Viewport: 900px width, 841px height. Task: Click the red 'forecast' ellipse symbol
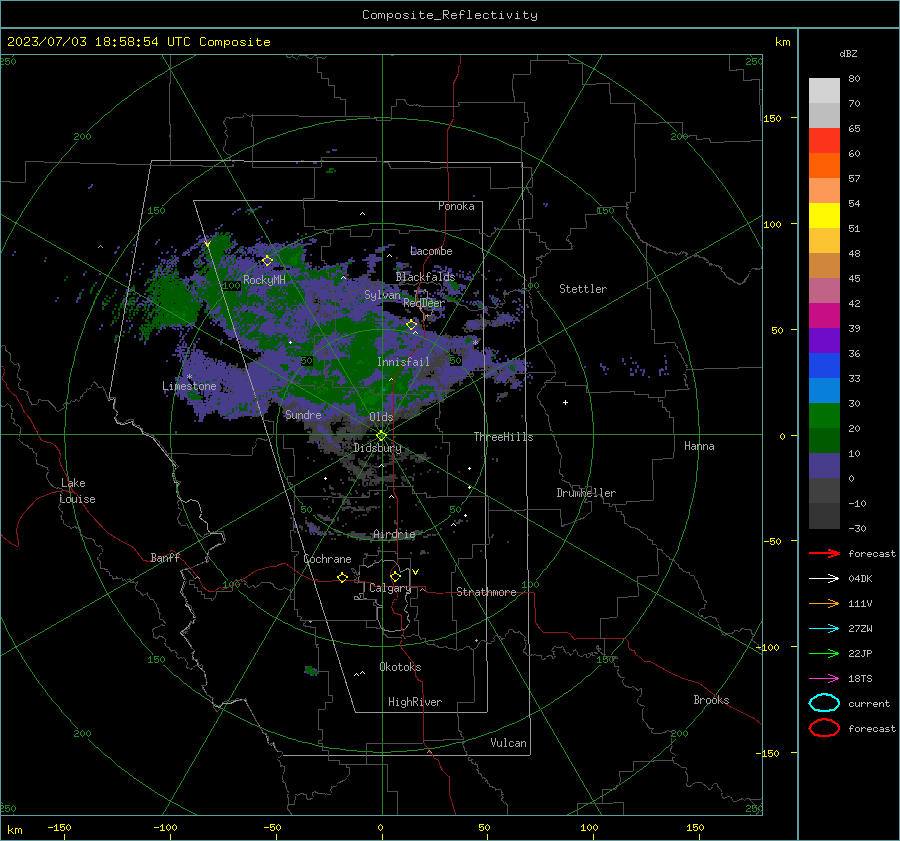tap(824, 728)
